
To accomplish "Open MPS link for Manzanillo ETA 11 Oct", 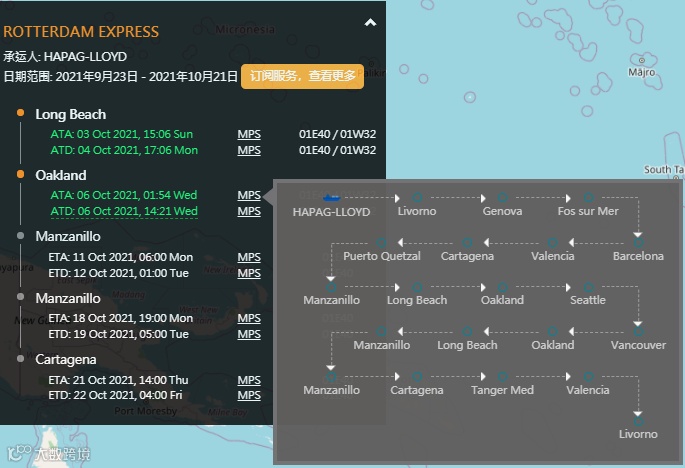I will tap(249, 257).
